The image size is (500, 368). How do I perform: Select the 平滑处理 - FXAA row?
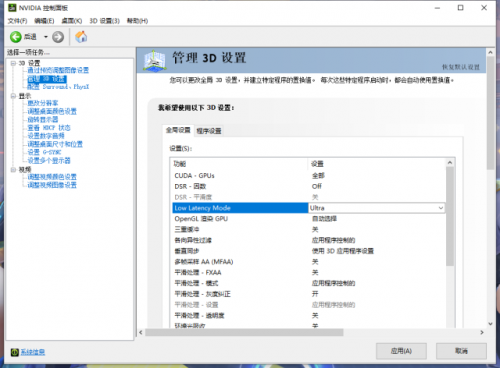309,273
